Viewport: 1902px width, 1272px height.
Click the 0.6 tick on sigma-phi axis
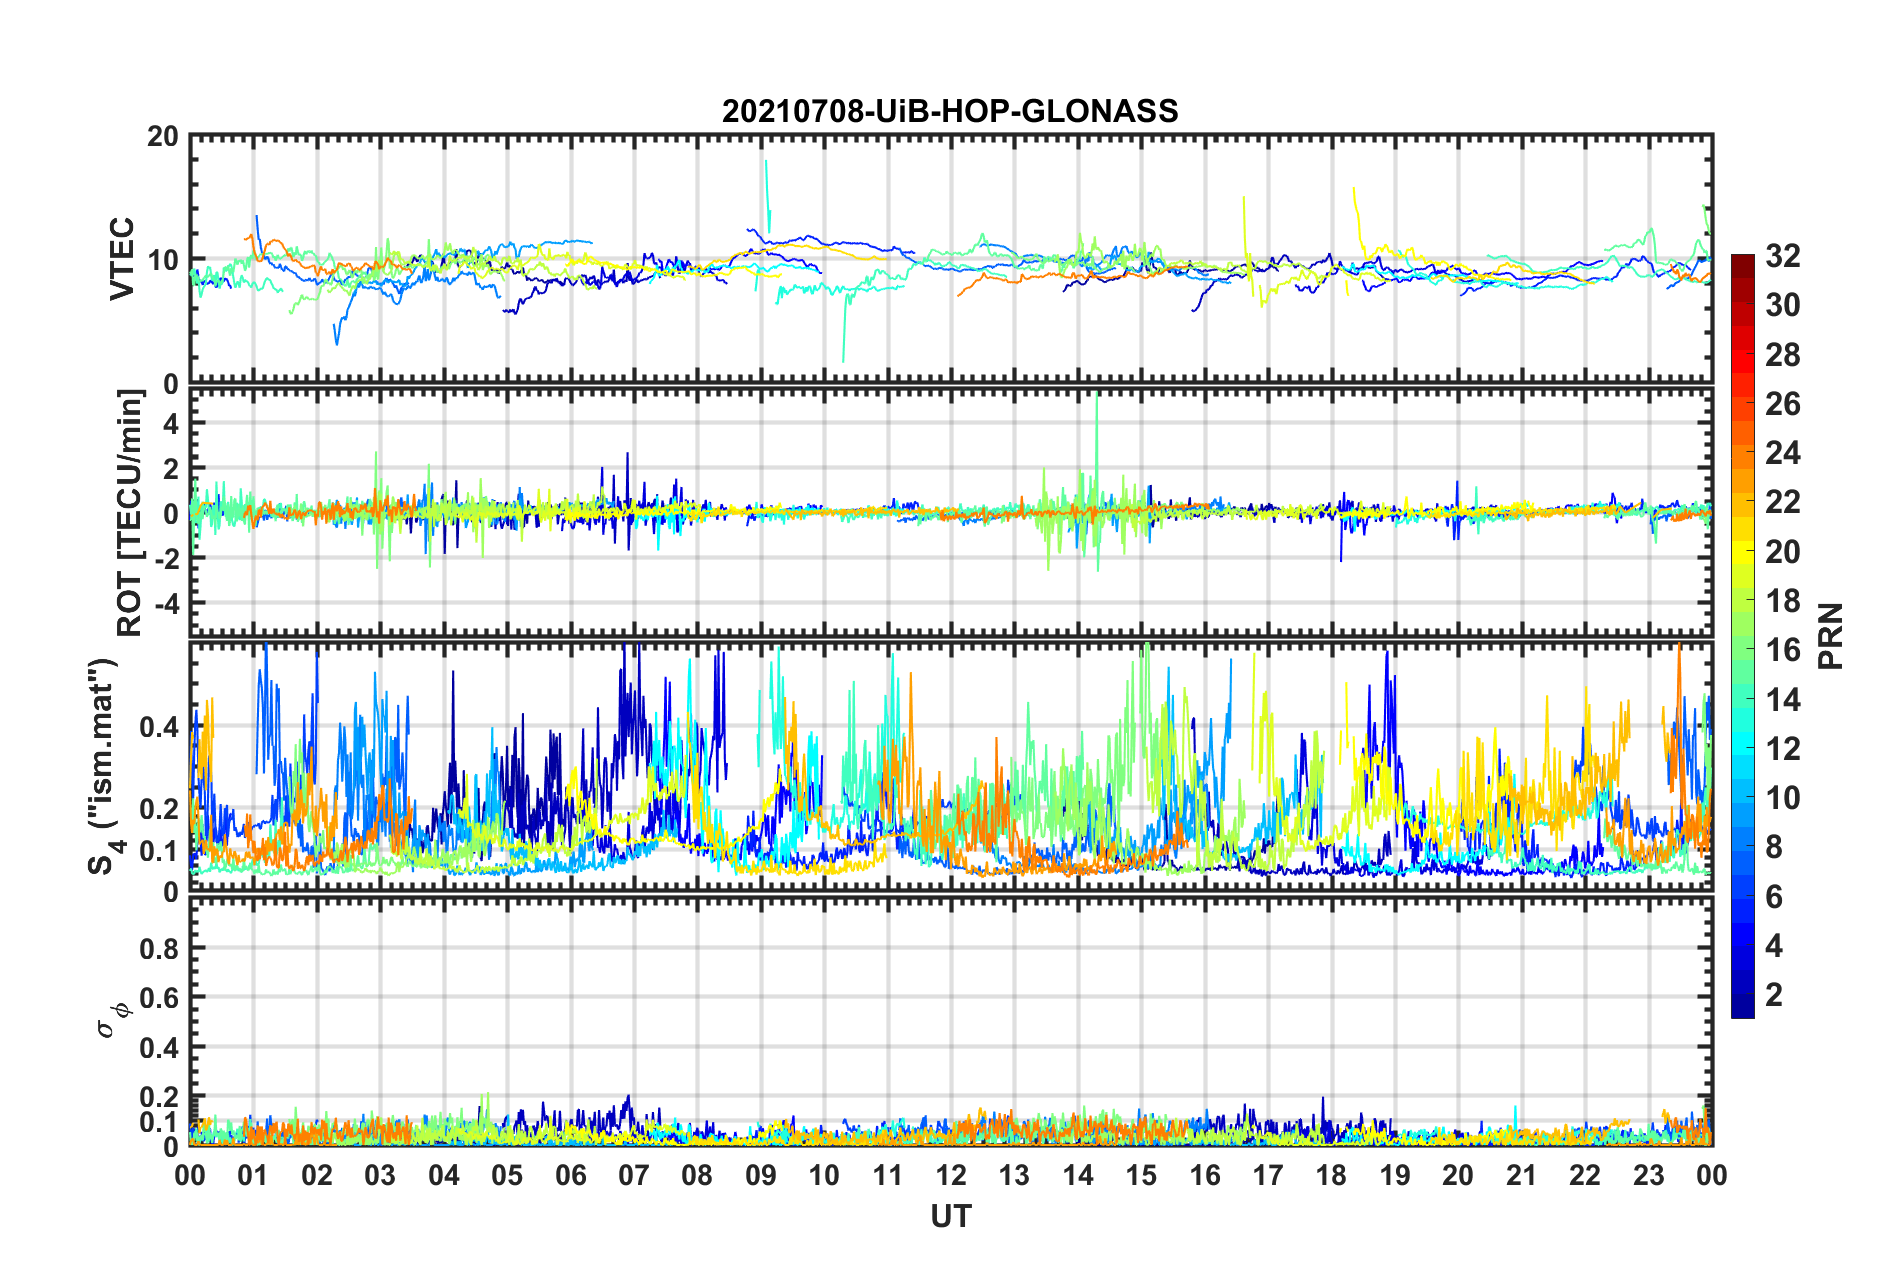160,998
